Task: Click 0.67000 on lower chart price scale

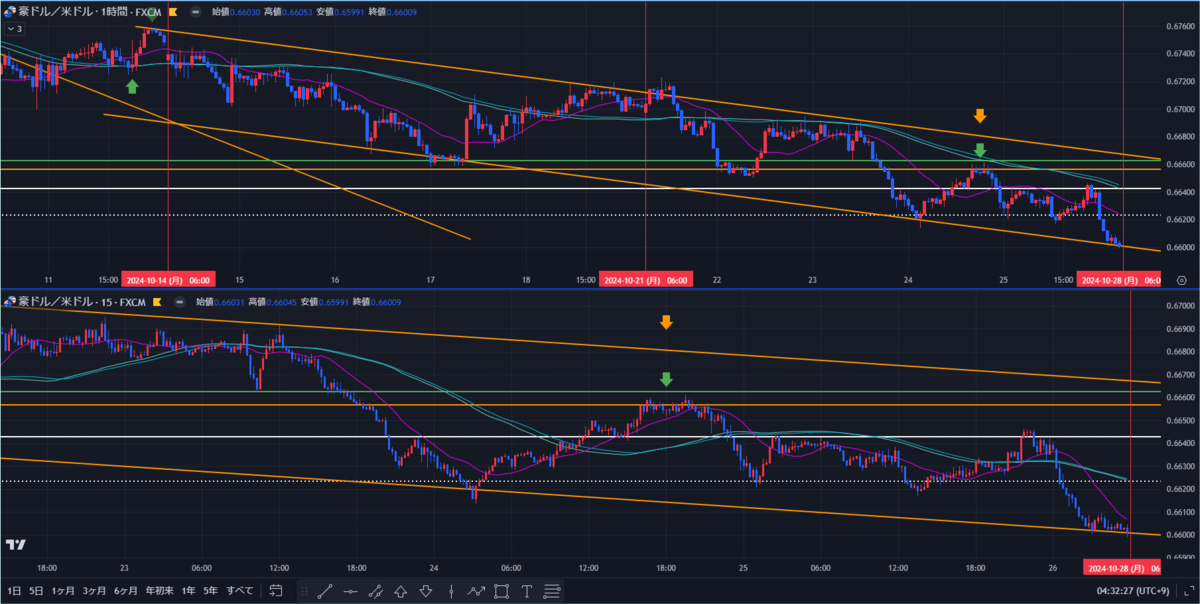Action: pyautogui.click(x=1180, y=306)
